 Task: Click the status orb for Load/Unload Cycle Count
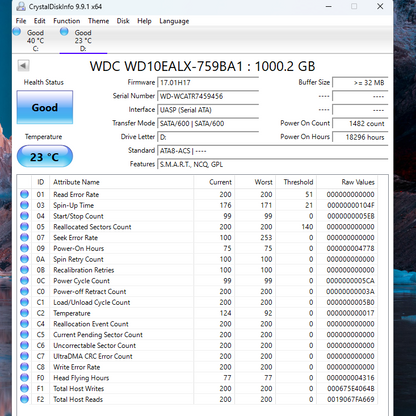pos(24,302)
